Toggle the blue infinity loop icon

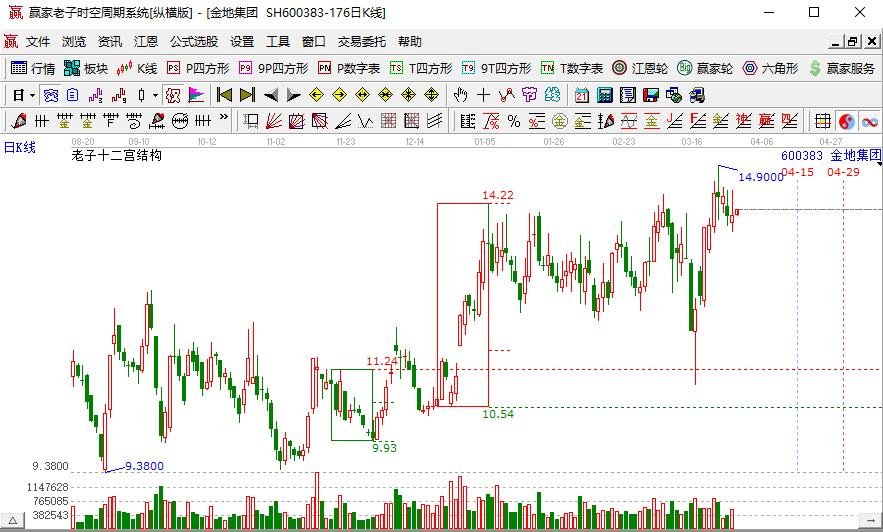click(x=870, y=120)
